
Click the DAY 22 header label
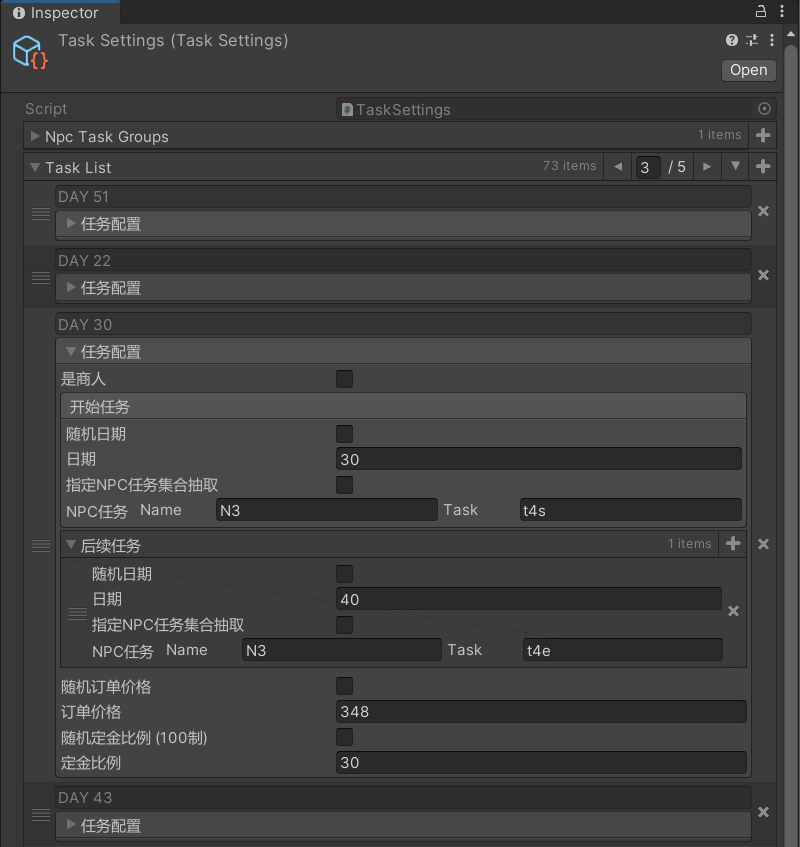403,260
